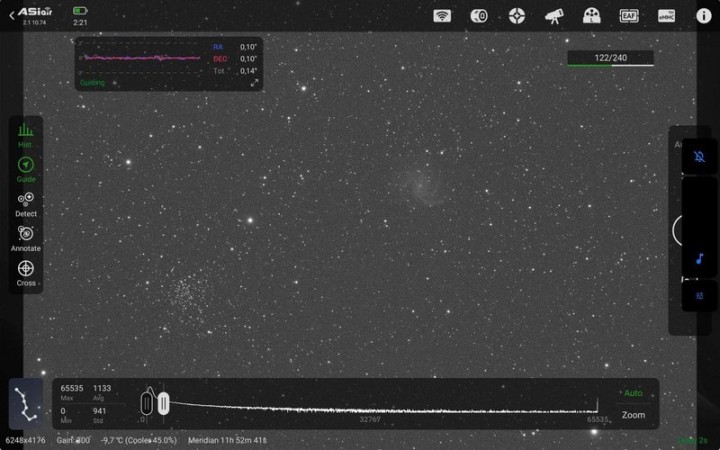Viewport: 720px width, 450px height.
Task: Toggle the Guide graph overlay
Action: pyautogui.click(x=26, y=168)
